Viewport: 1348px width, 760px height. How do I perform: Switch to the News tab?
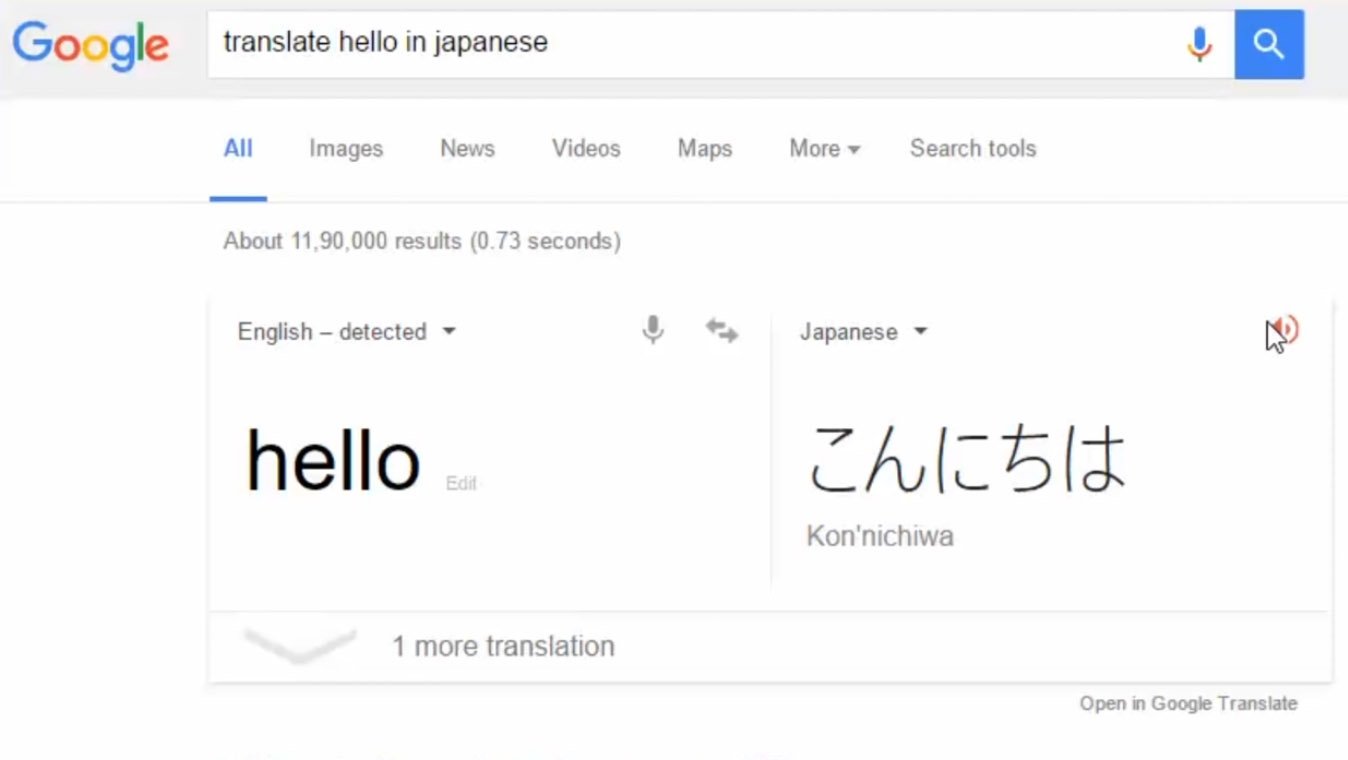(x=467, y=149)
